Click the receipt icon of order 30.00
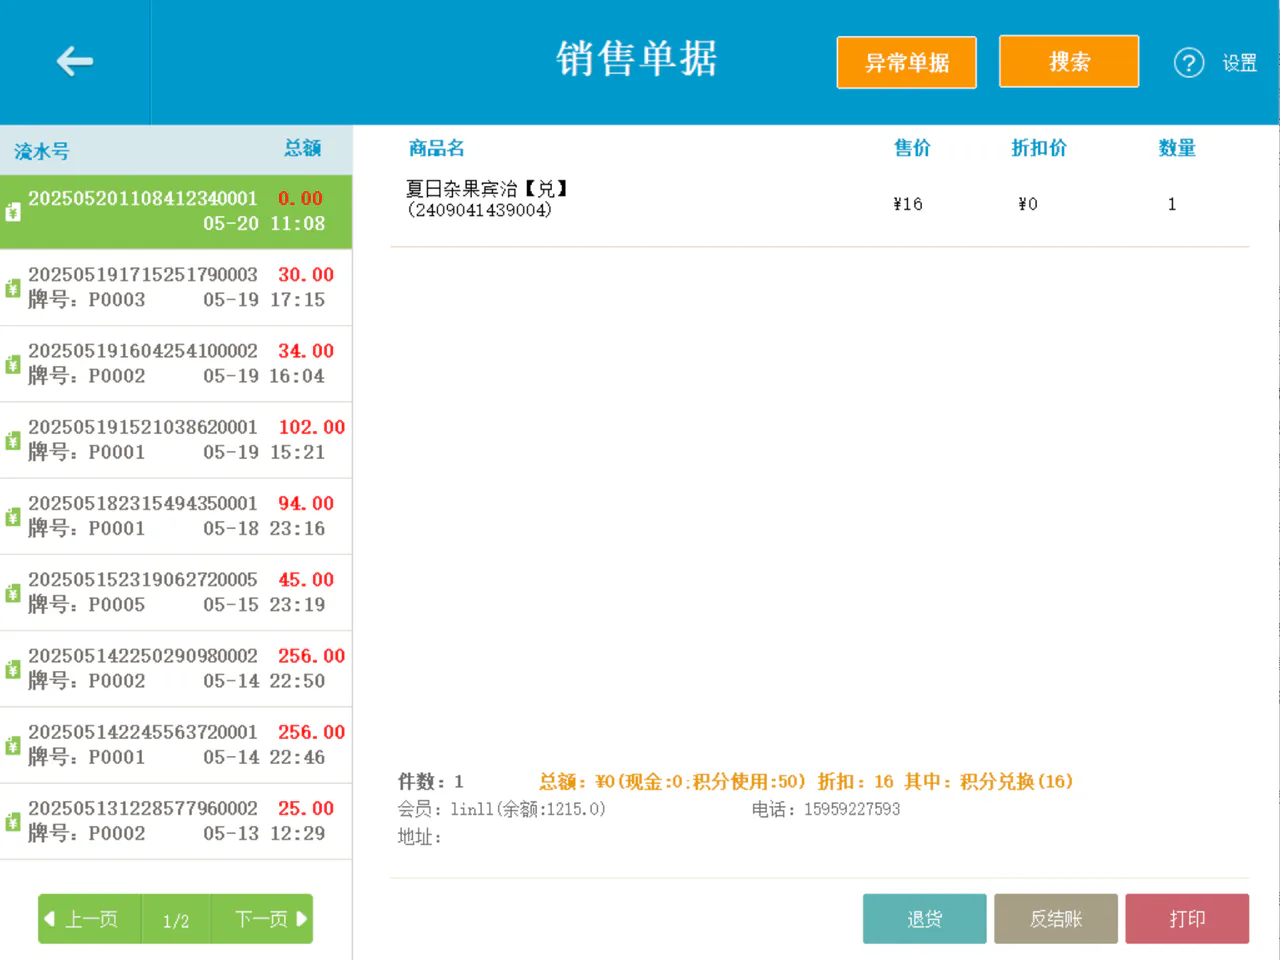The height and width of the screenshot is (960, 1280). (x=13, y=288)
